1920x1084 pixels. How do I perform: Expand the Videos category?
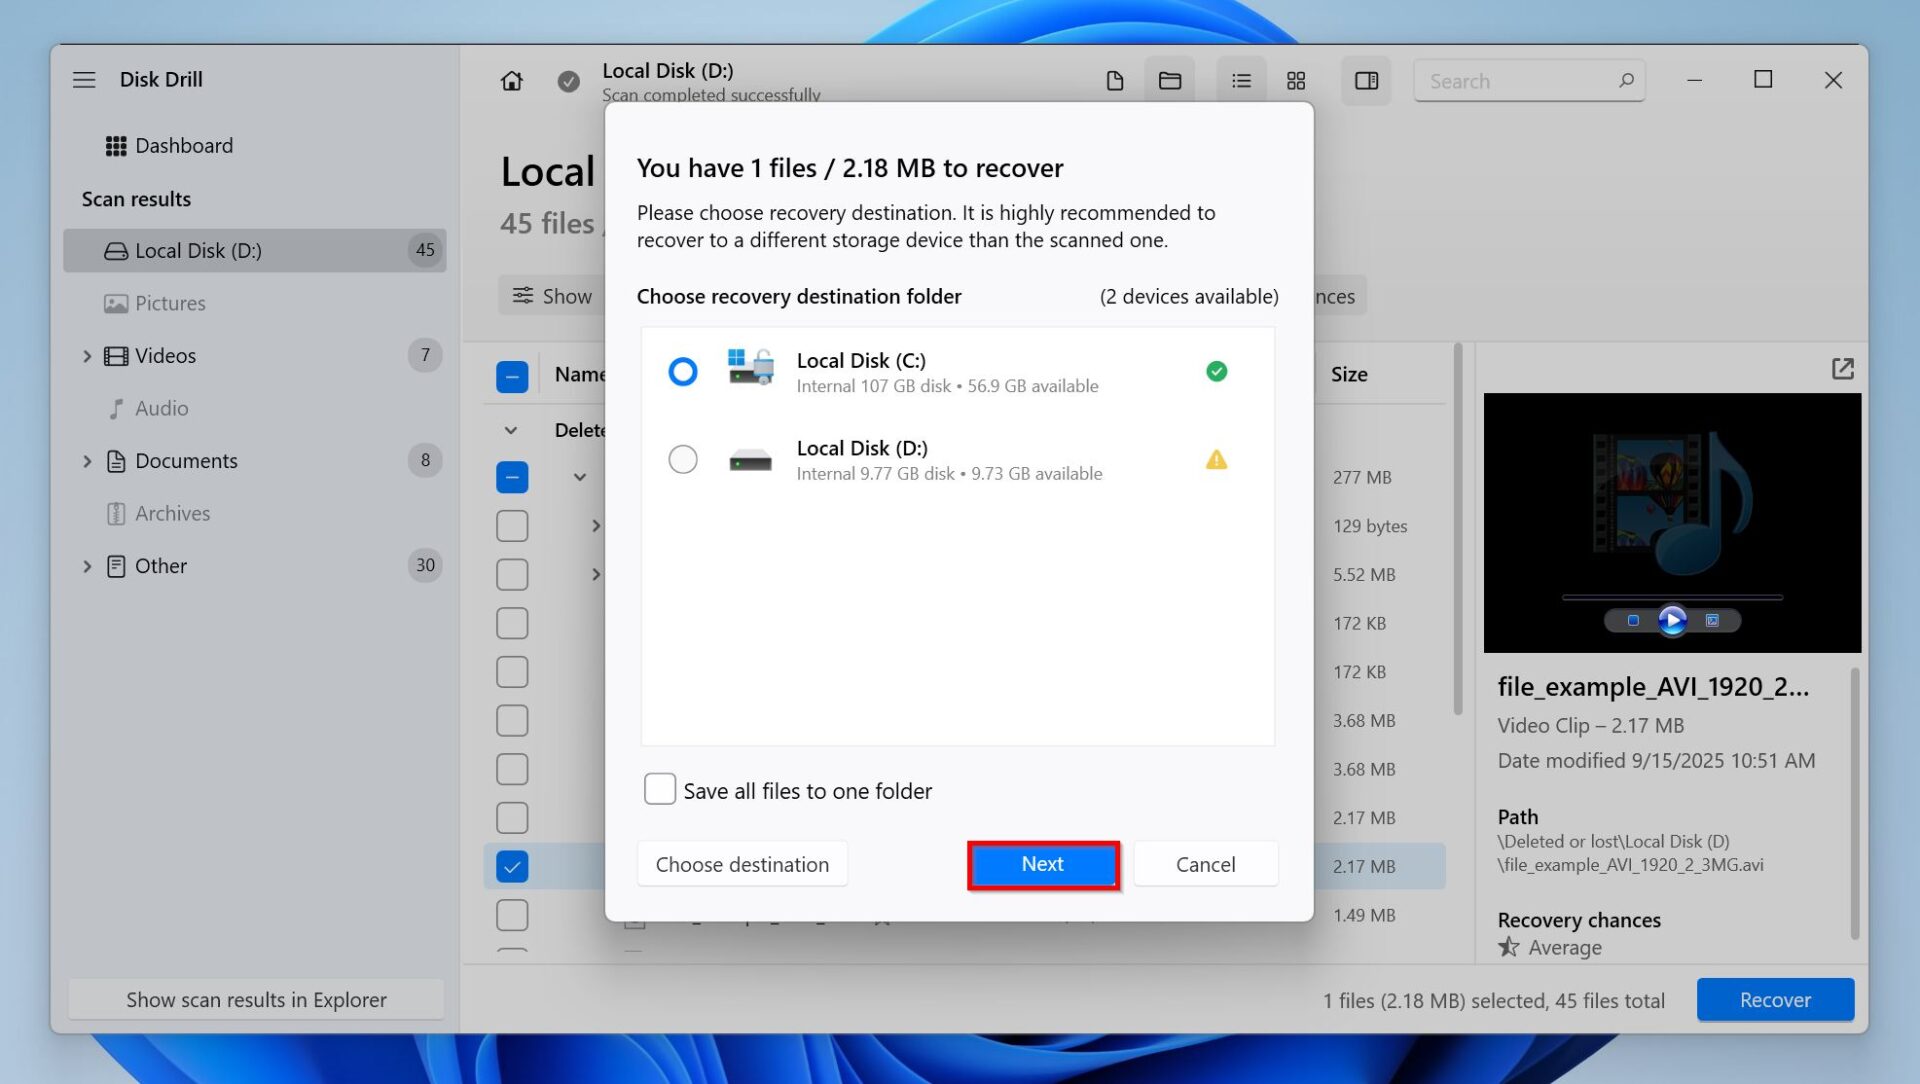coord(87,355)
